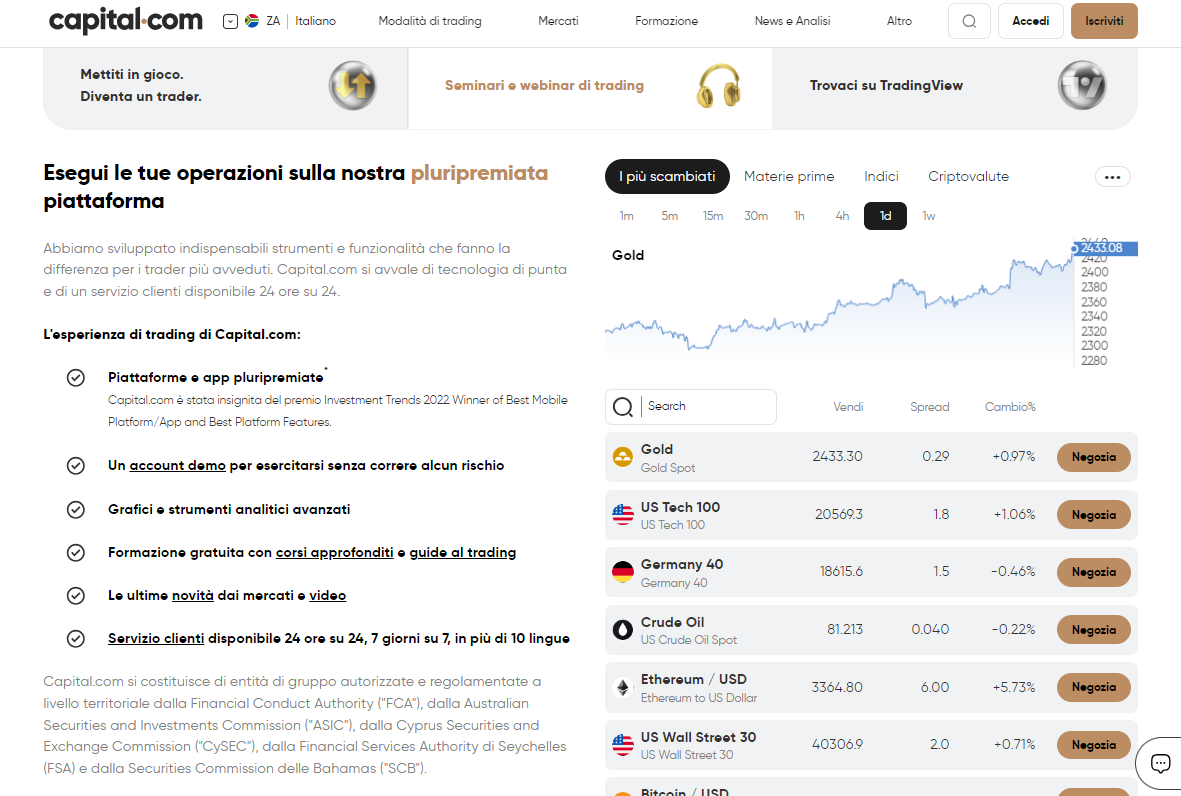Open the live chat bubble icon
This screenshot has width=1181, height=796.
[1160, 763]
